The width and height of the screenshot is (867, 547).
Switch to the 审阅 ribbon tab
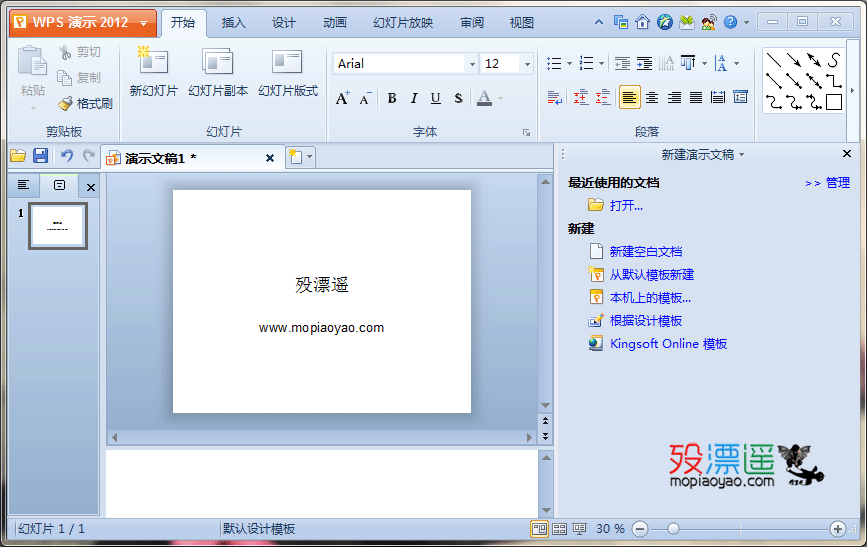coord(472,23)
